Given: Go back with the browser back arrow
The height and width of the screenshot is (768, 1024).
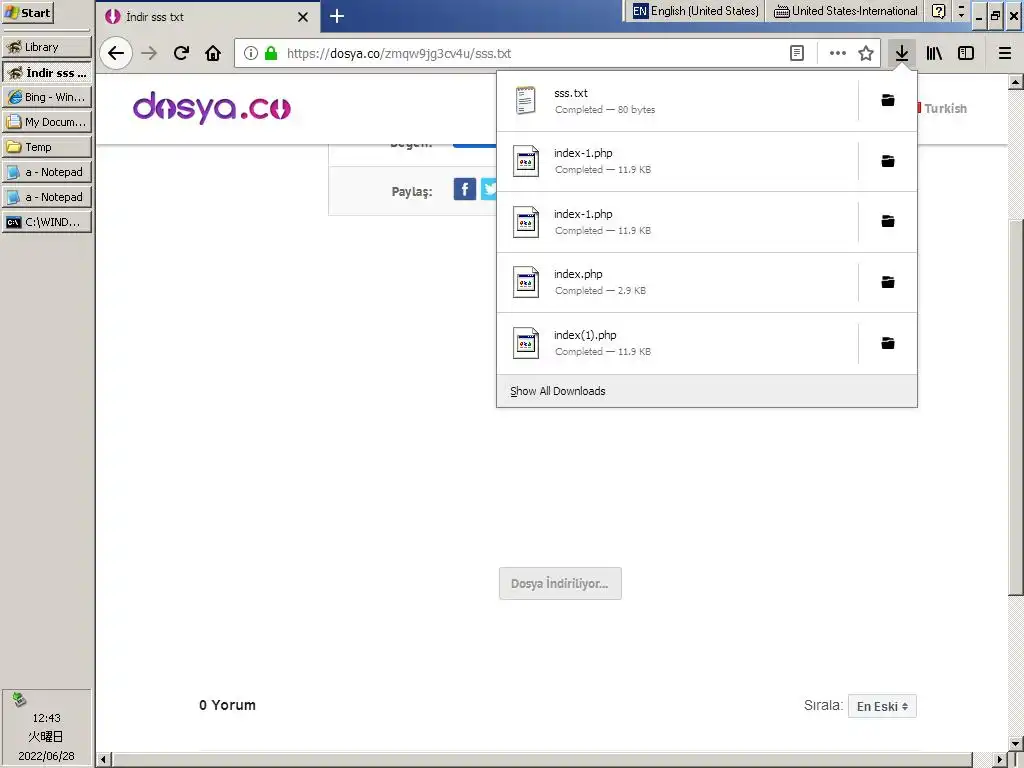Looking at the screenshot, I should [116, 54].
